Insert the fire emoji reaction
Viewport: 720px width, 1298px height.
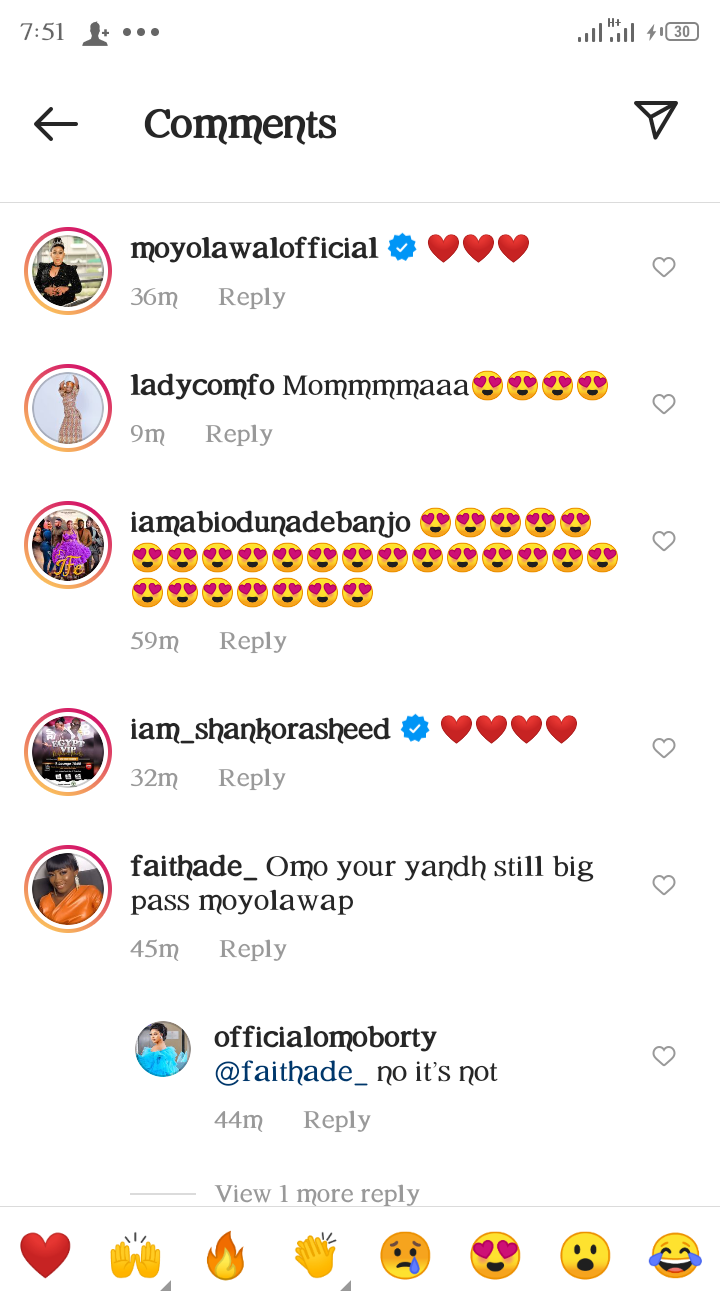pos(225,1255)
